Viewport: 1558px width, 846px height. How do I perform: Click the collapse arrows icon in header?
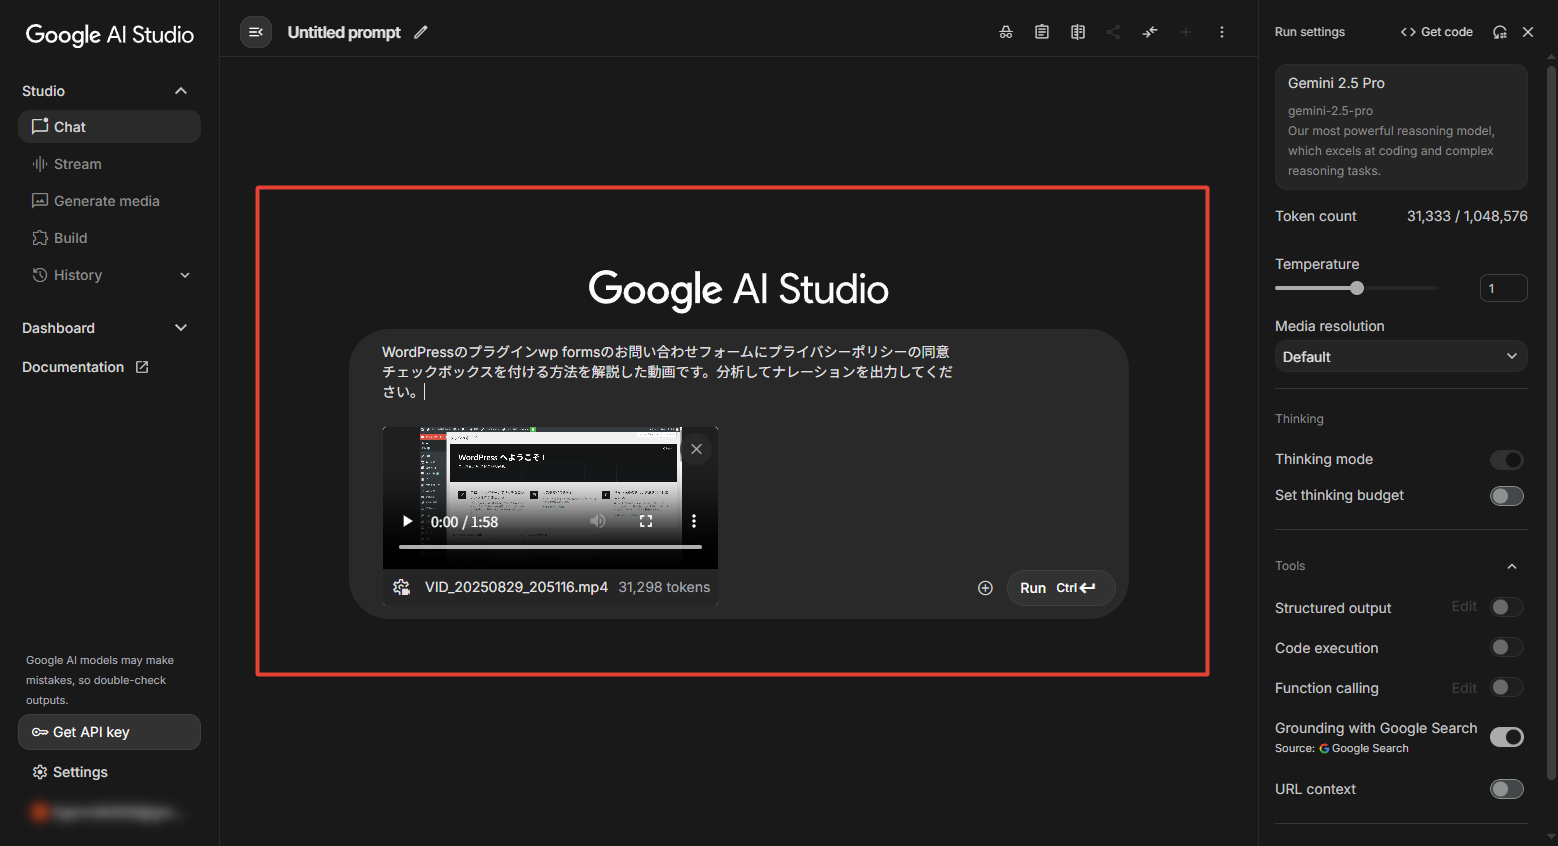[x=1150, y=32]
